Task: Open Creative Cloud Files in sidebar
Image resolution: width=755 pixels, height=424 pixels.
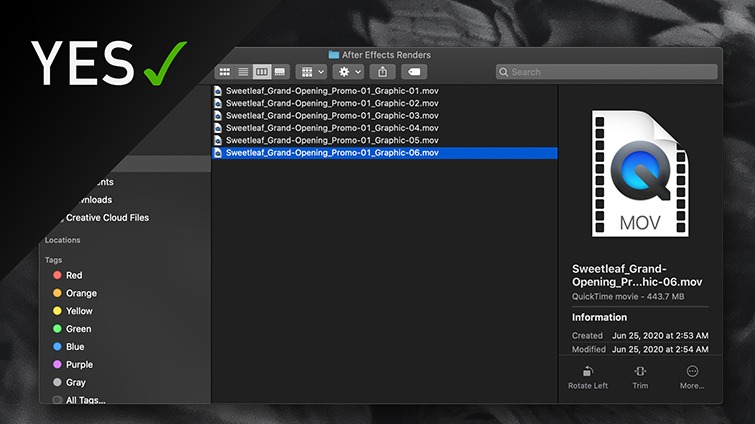Action: (107, 218)
